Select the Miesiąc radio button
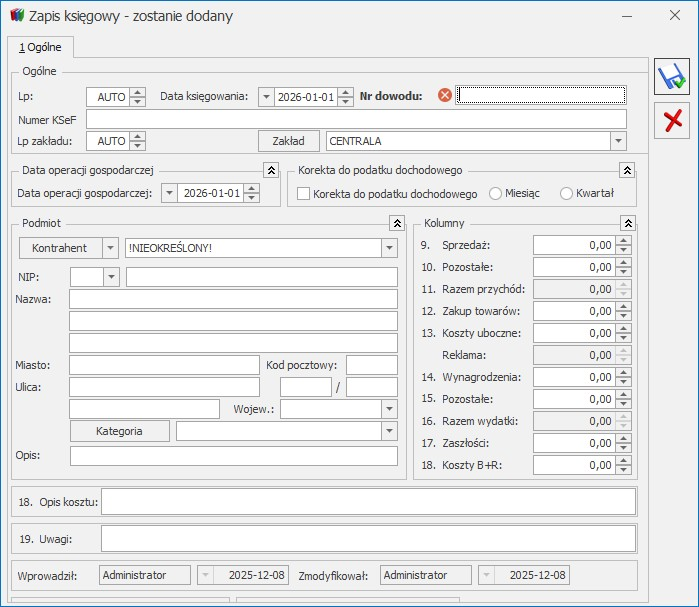This screenshot has width=699, height=607. pos(497,193)
